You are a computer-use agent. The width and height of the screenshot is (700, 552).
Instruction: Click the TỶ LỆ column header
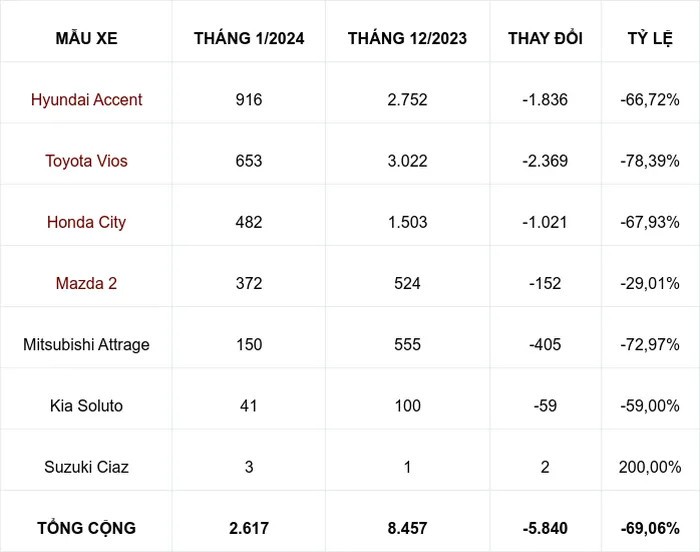(x=649, y=39)
